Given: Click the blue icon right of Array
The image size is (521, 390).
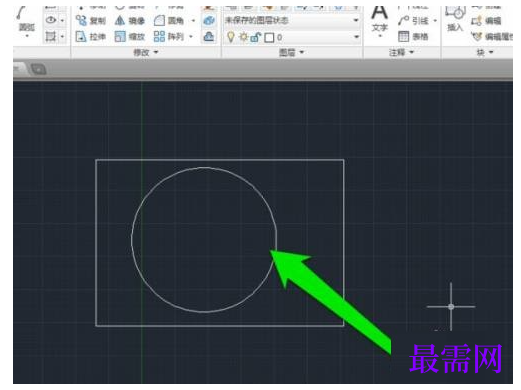Looking at the screenshot, I should click(x=209, y=36).
